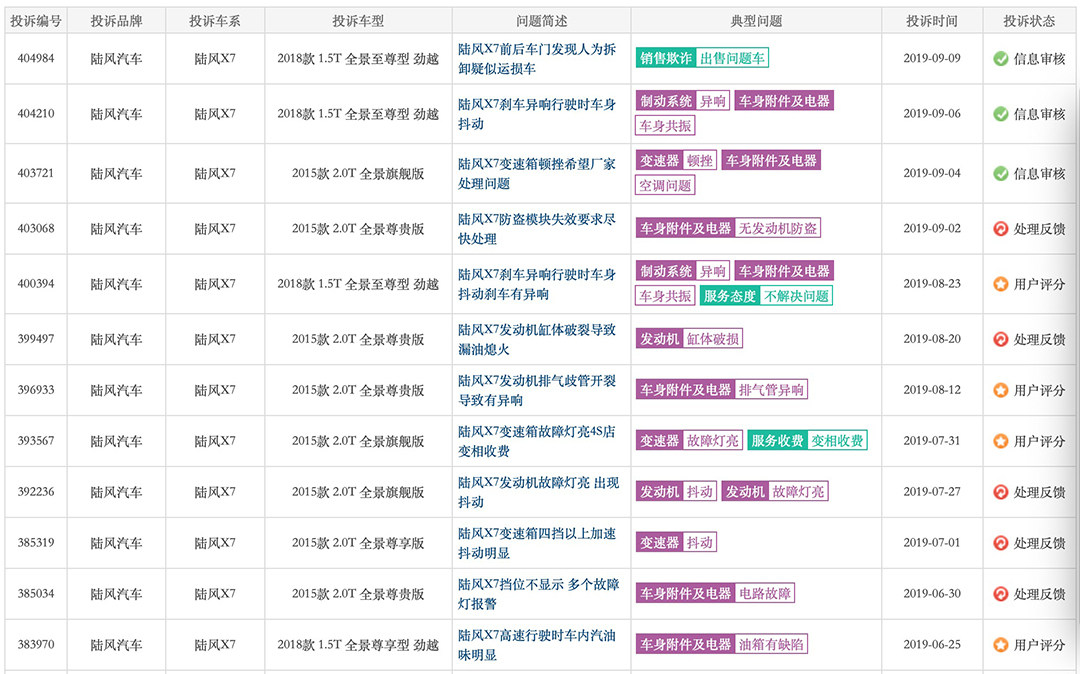
Task: Click the 投诉时间 column header
Action: pyautogui.click(x=931, y=21)
